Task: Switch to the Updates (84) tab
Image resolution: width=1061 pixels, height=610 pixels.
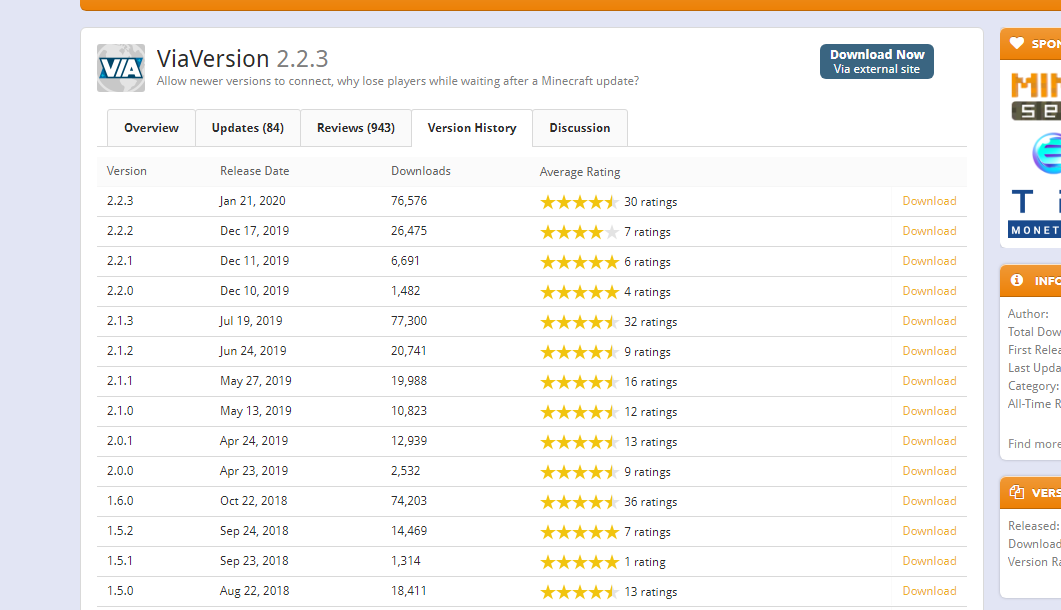Action: pos(248,128)
